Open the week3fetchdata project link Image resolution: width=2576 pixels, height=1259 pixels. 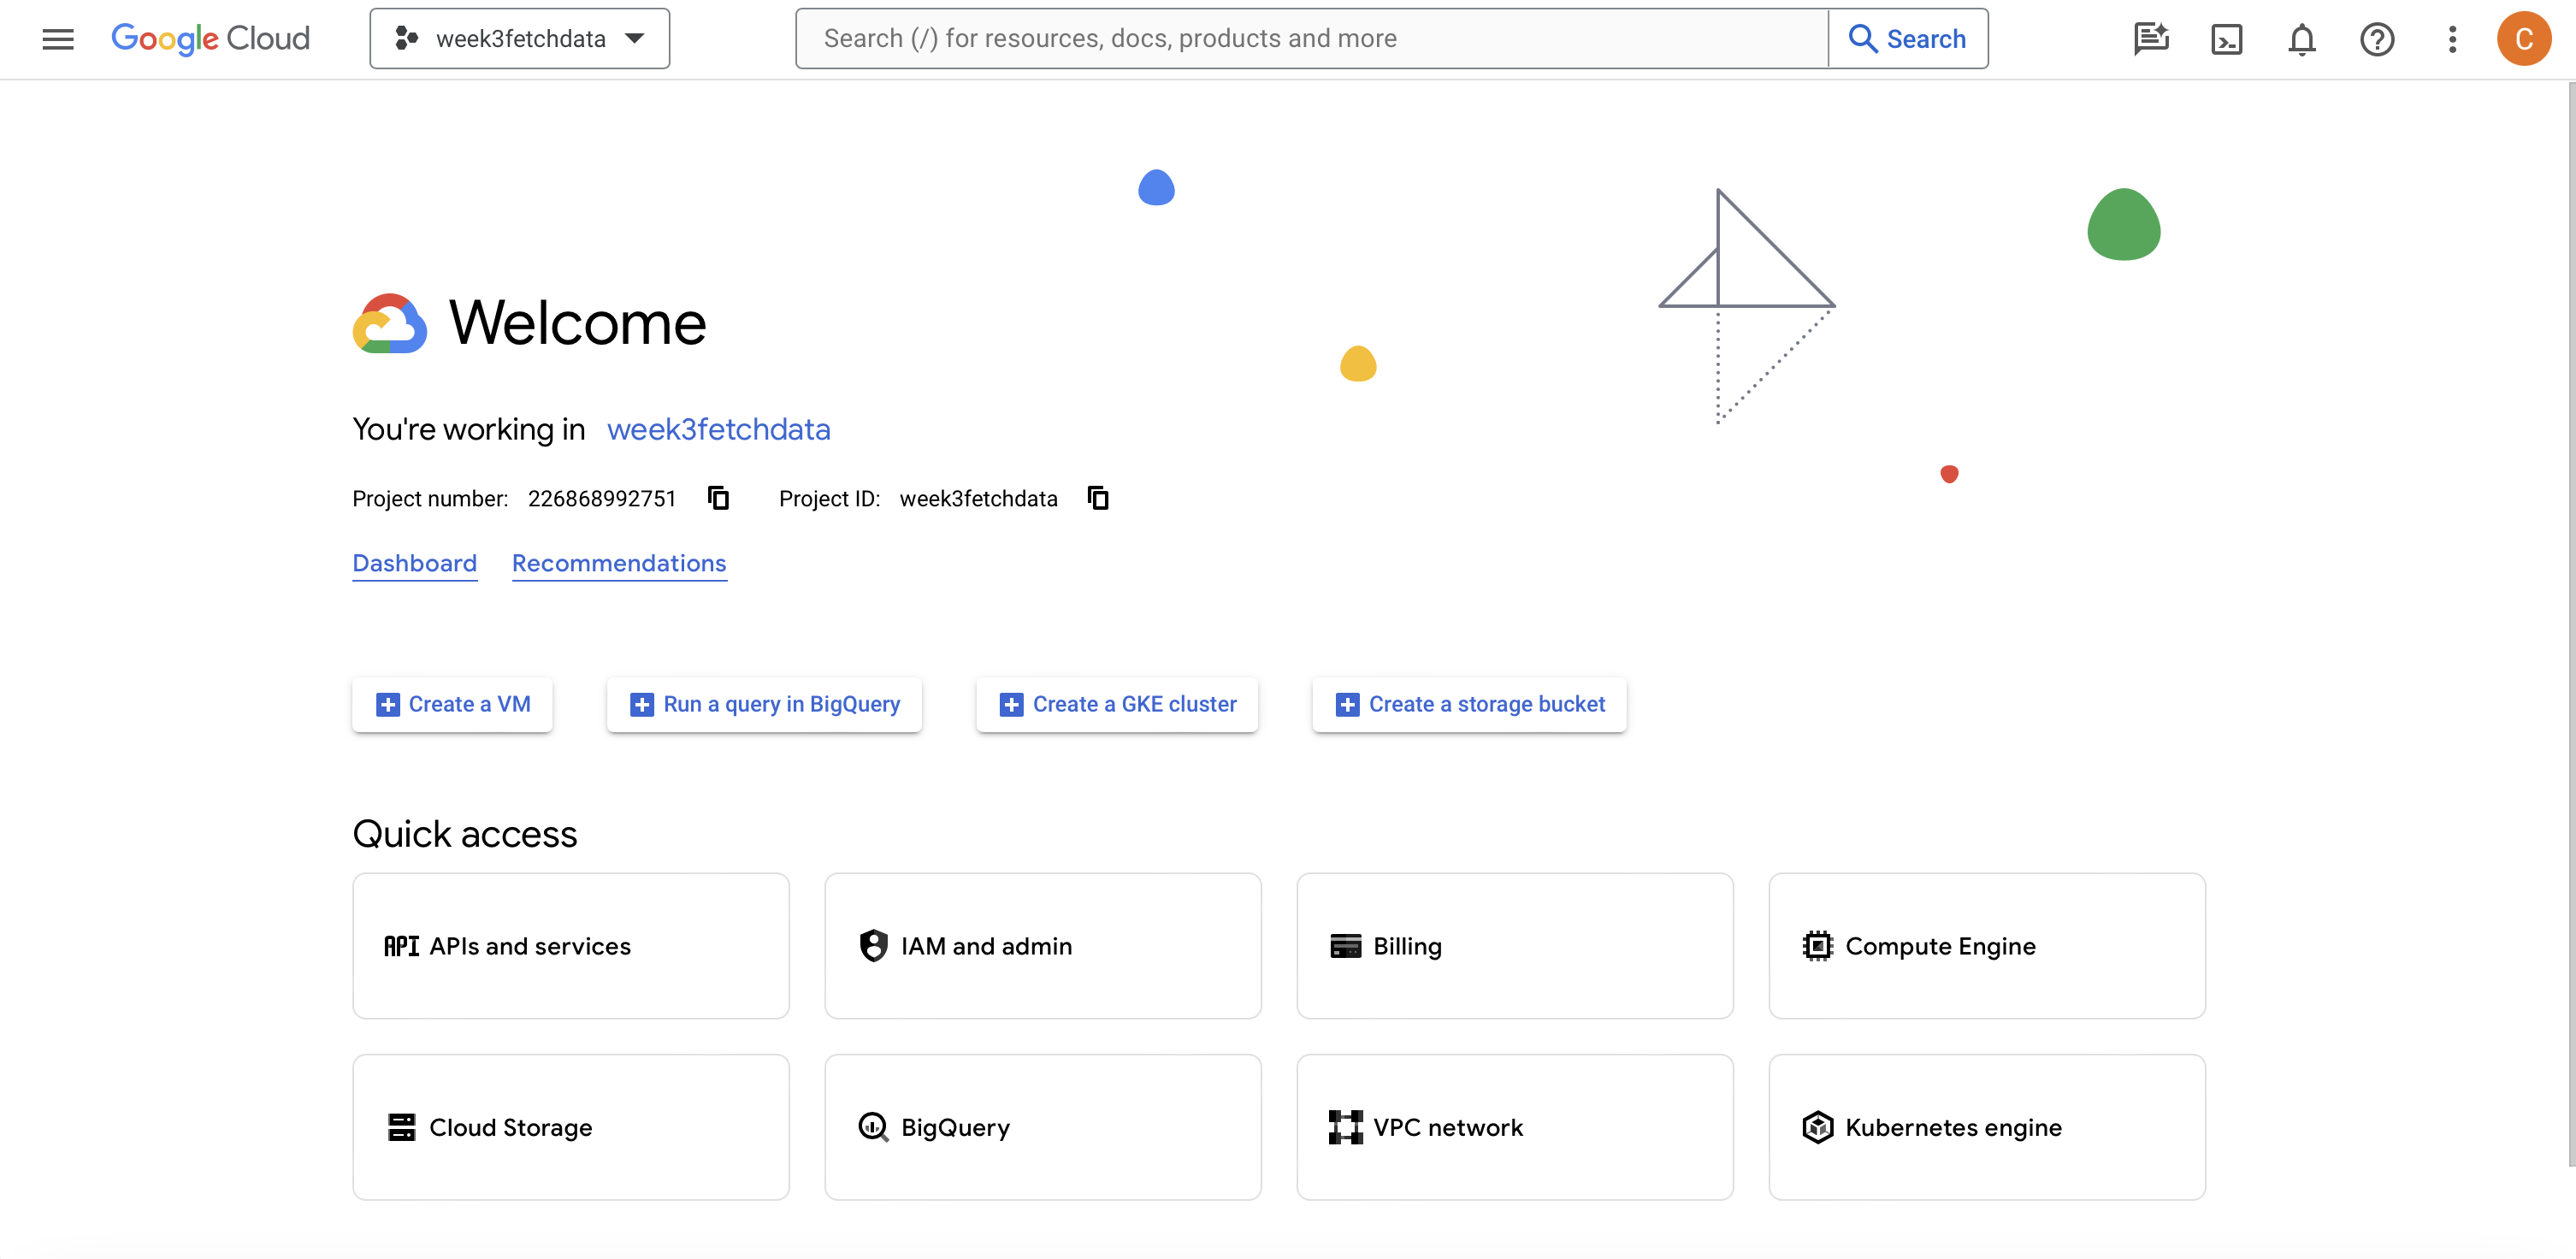[718, 429]
